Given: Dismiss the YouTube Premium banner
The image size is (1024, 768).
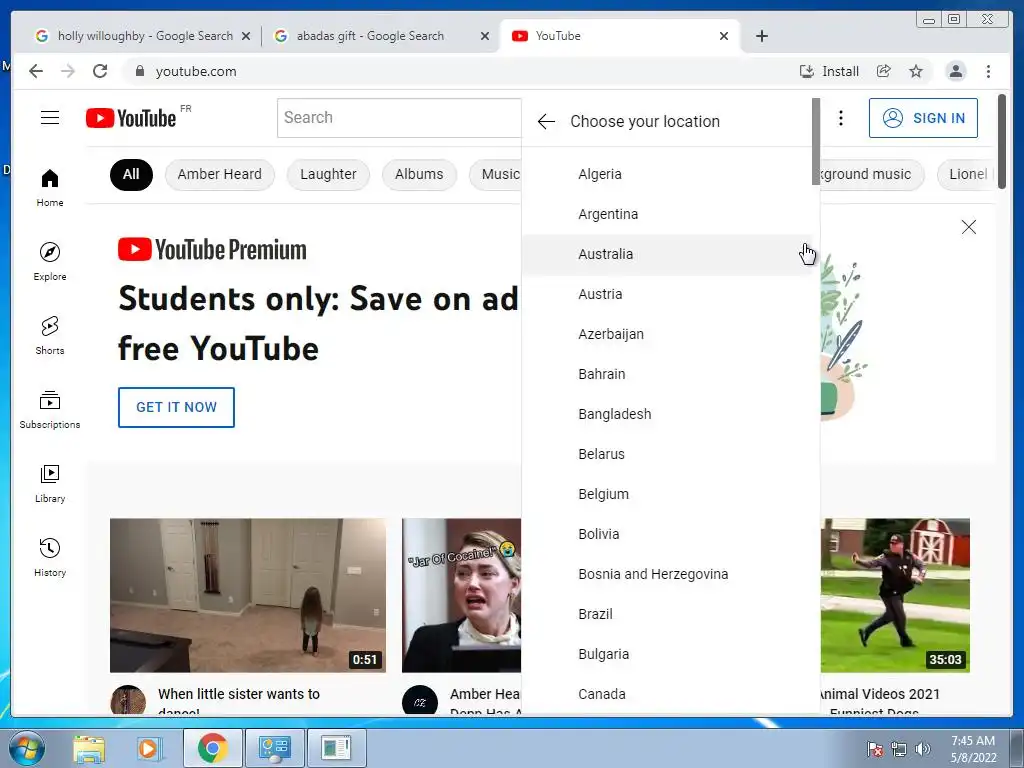Looking at the screenshot, I should coord(968,227).
